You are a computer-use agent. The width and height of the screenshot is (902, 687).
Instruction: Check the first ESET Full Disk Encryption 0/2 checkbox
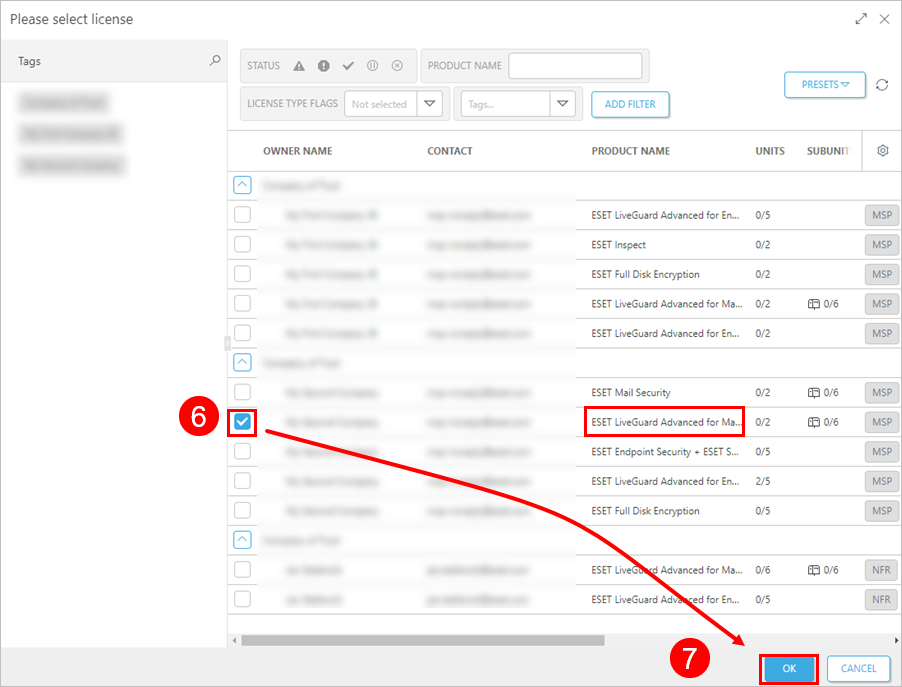click(x=242, y=274)
